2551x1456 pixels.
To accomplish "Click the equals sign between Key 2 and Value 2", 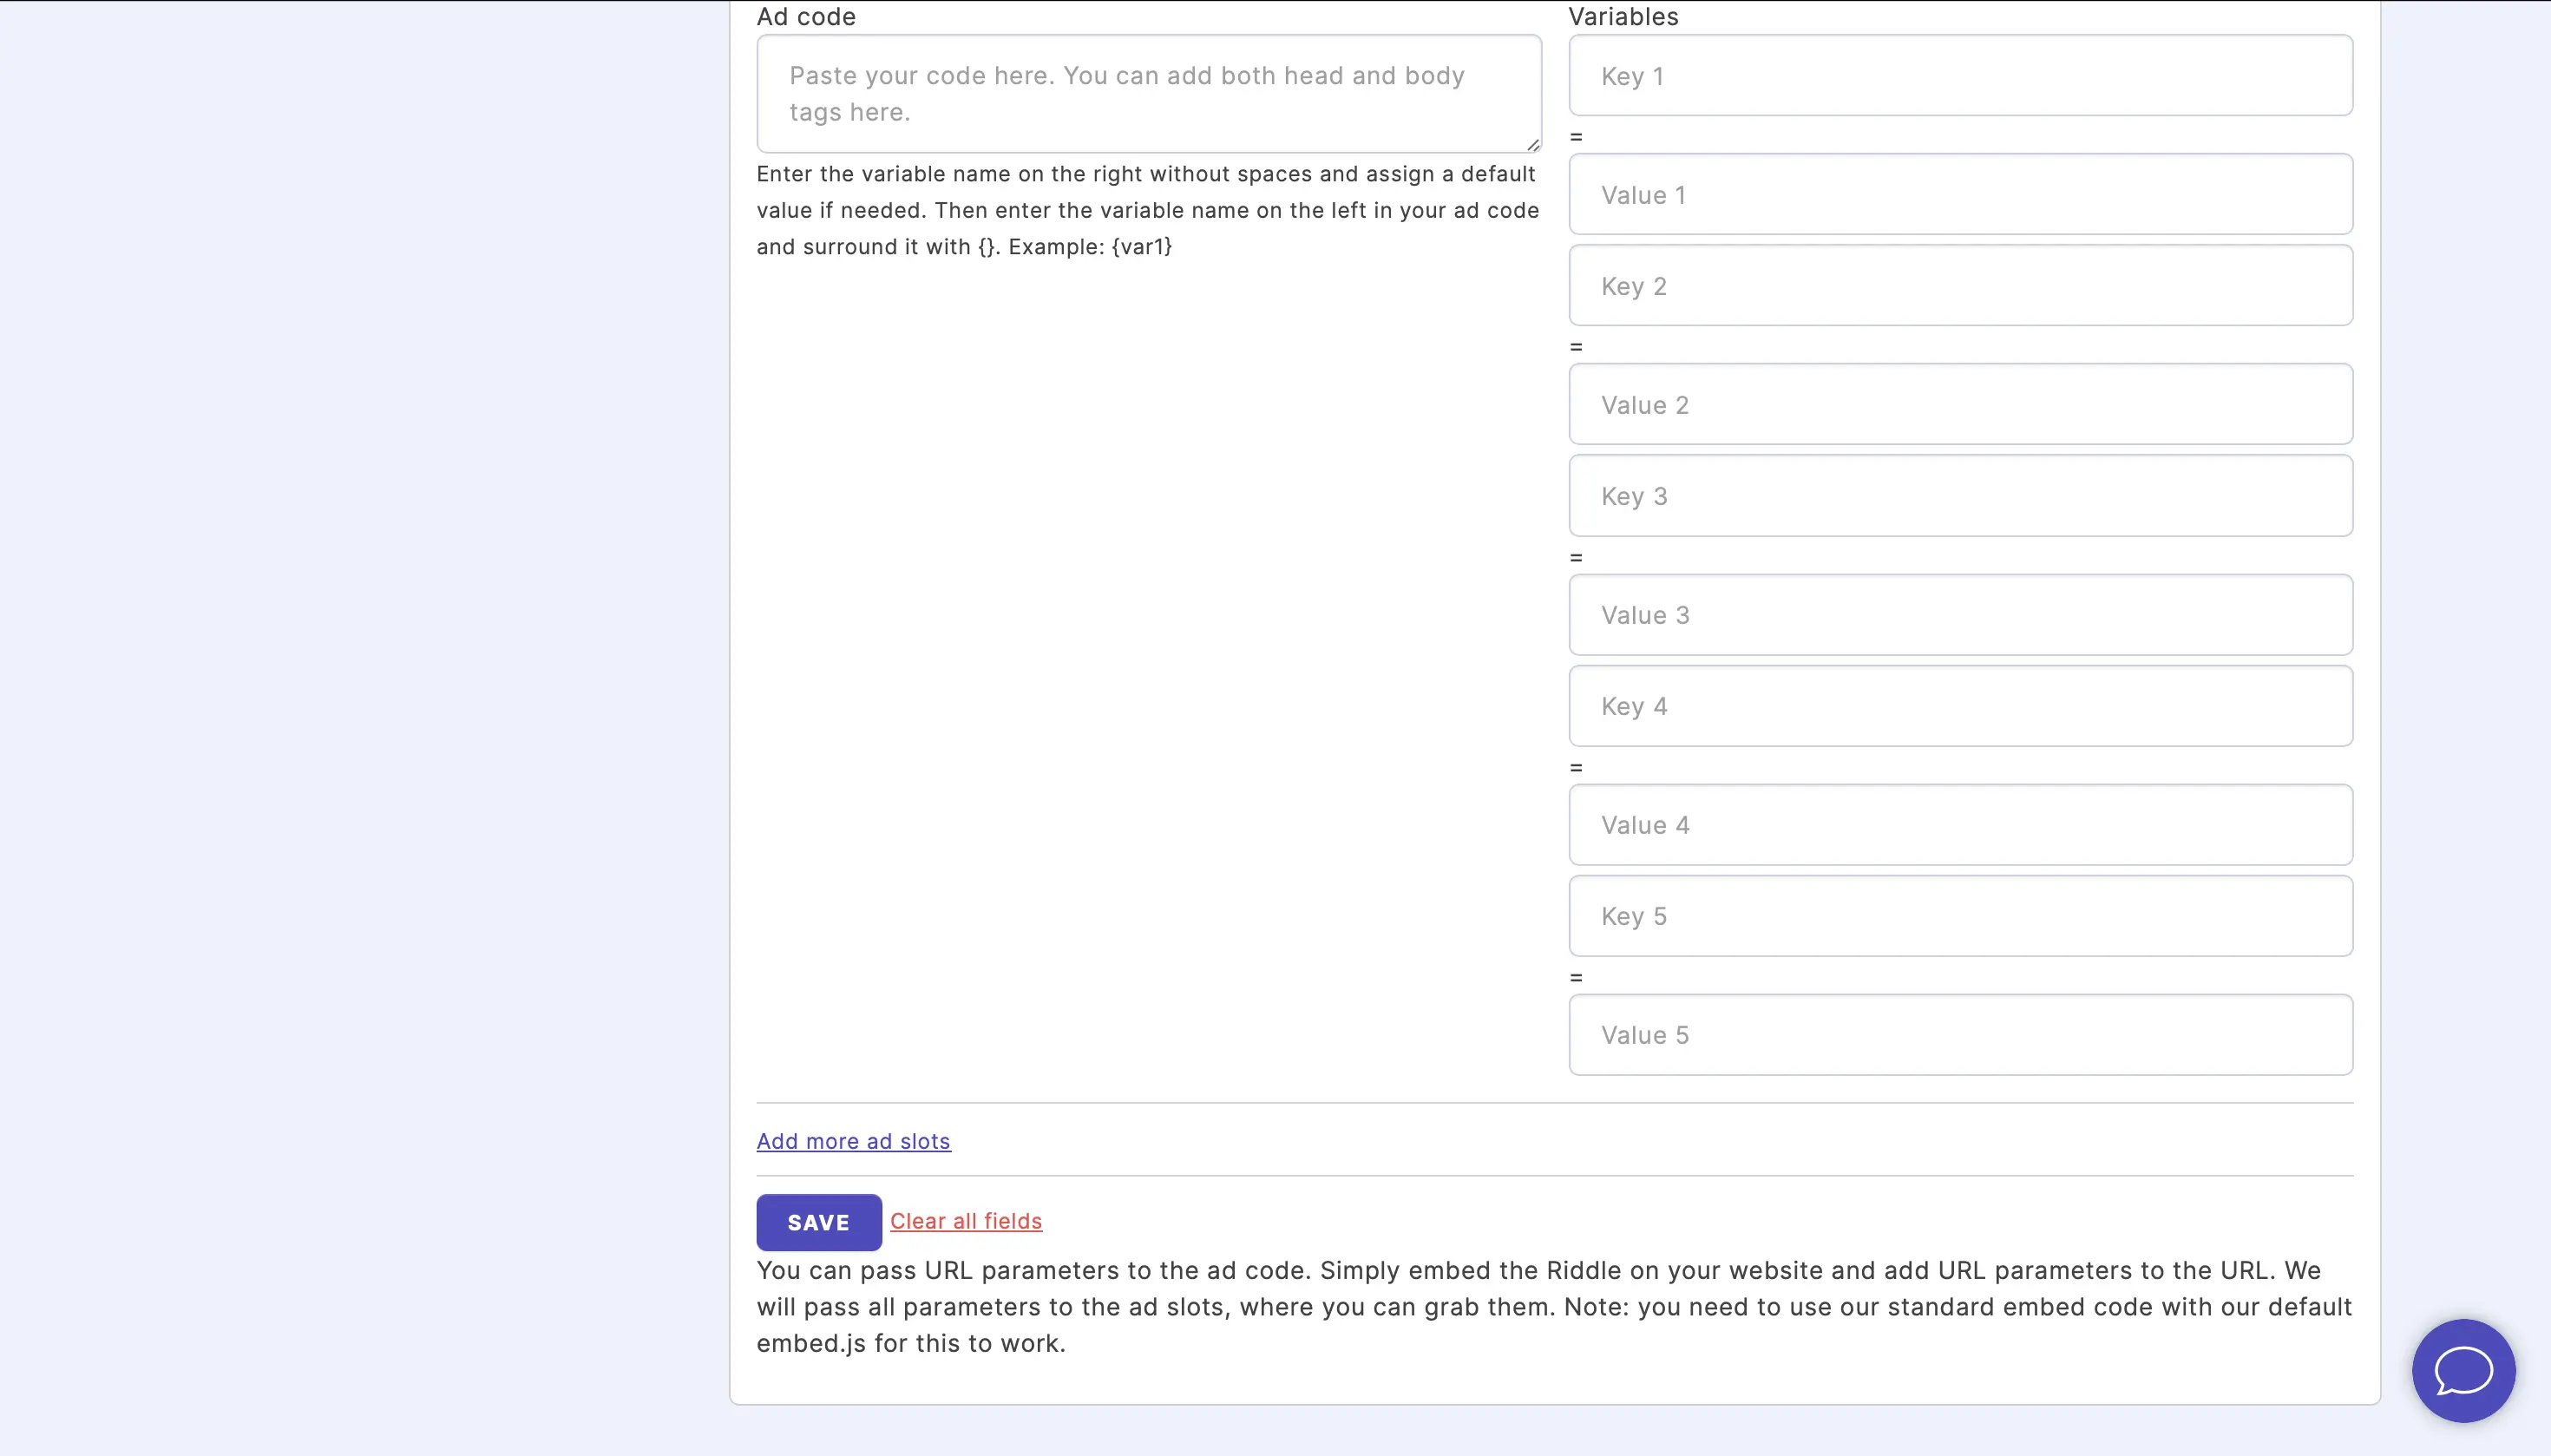I will tap(1575, 345).
